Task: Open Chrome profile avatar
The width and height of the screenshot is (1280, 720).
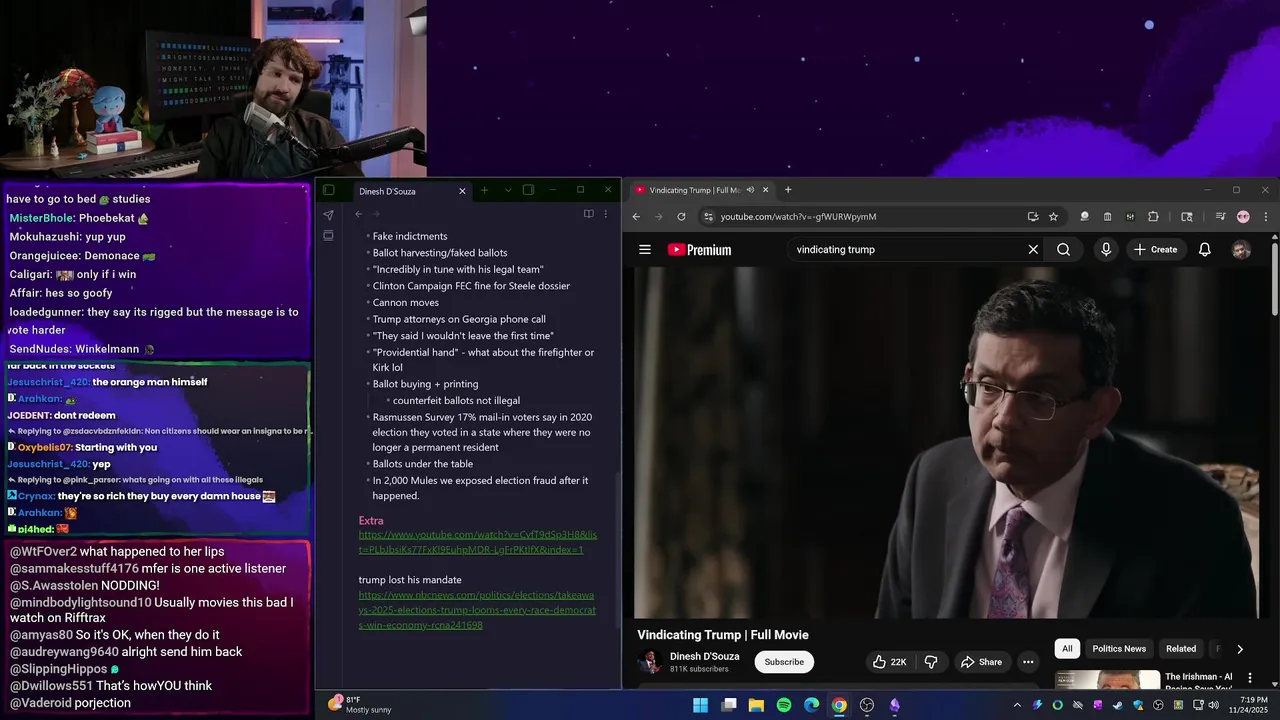Action: pos(1243,217)
